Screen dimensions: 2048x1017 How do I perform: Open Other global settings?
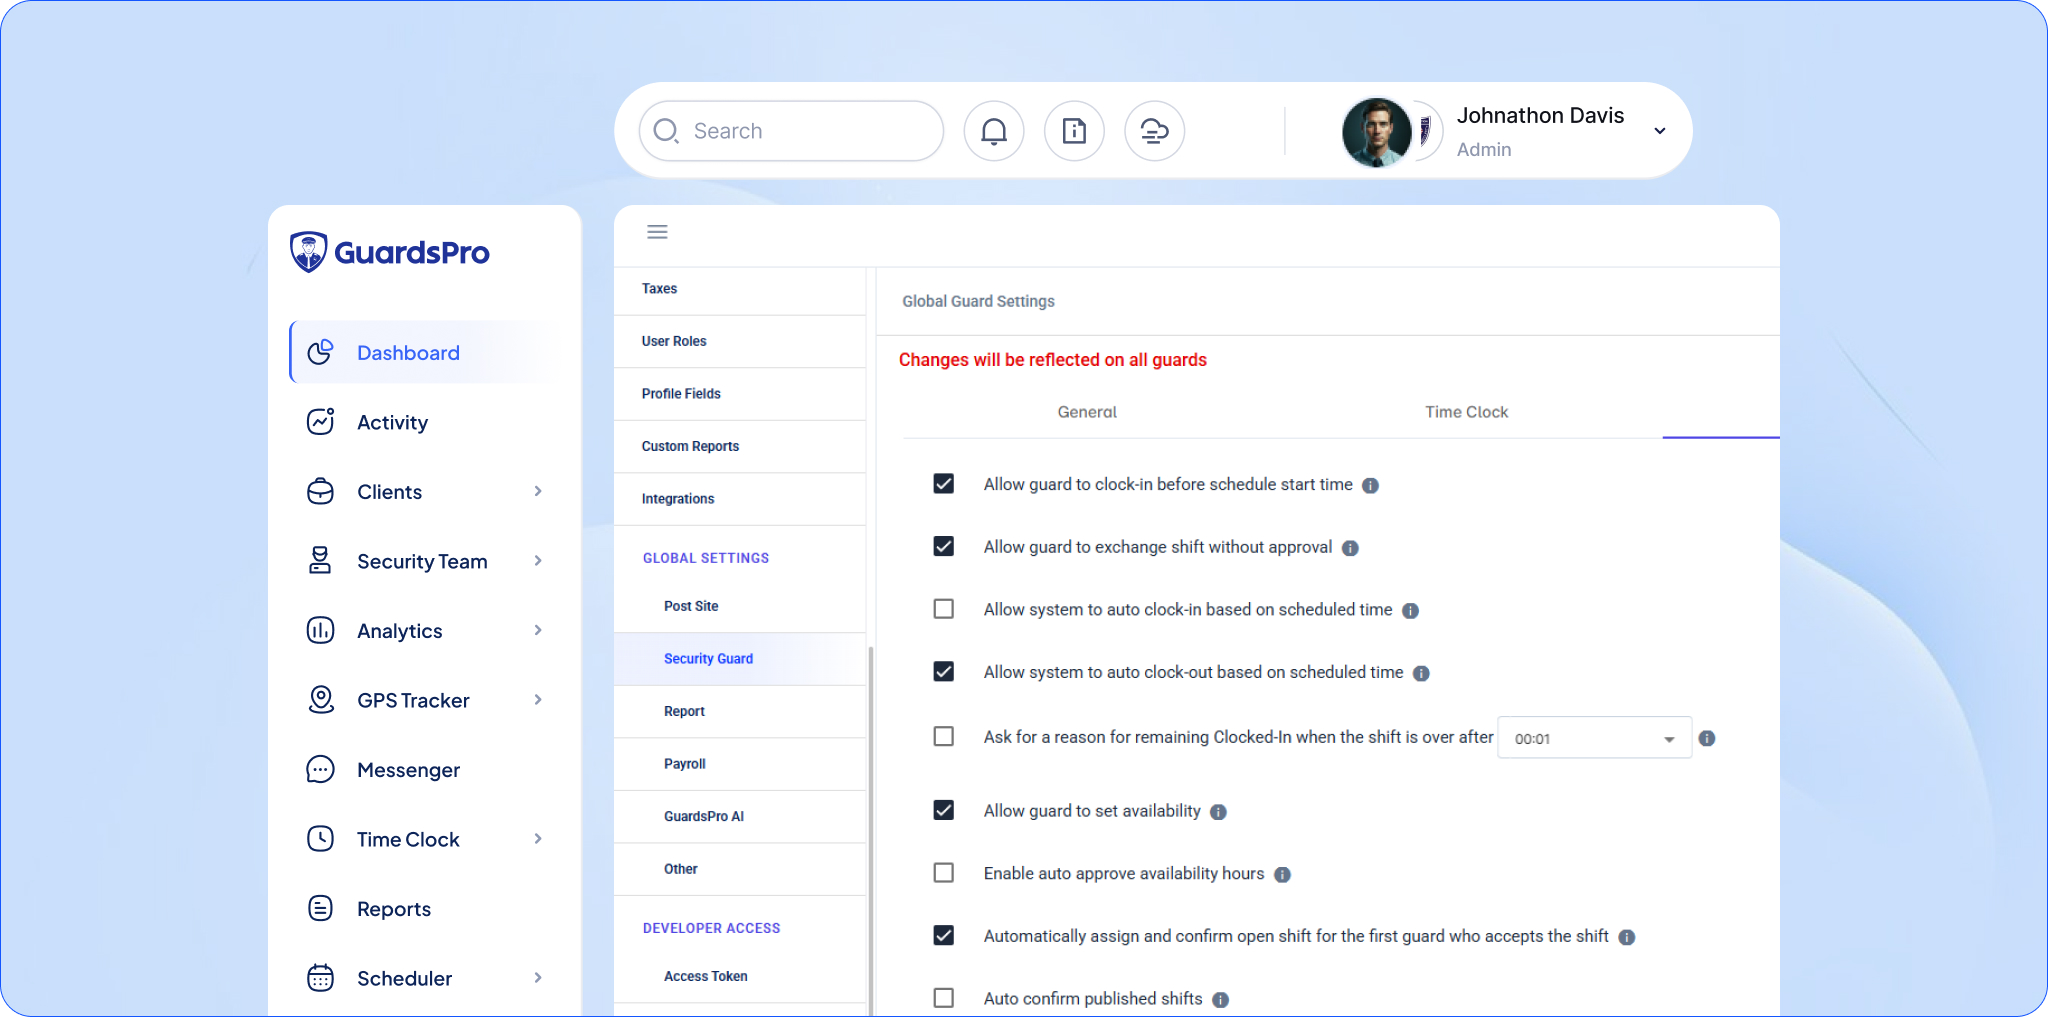pyautogui.click(x=740, y=869)
